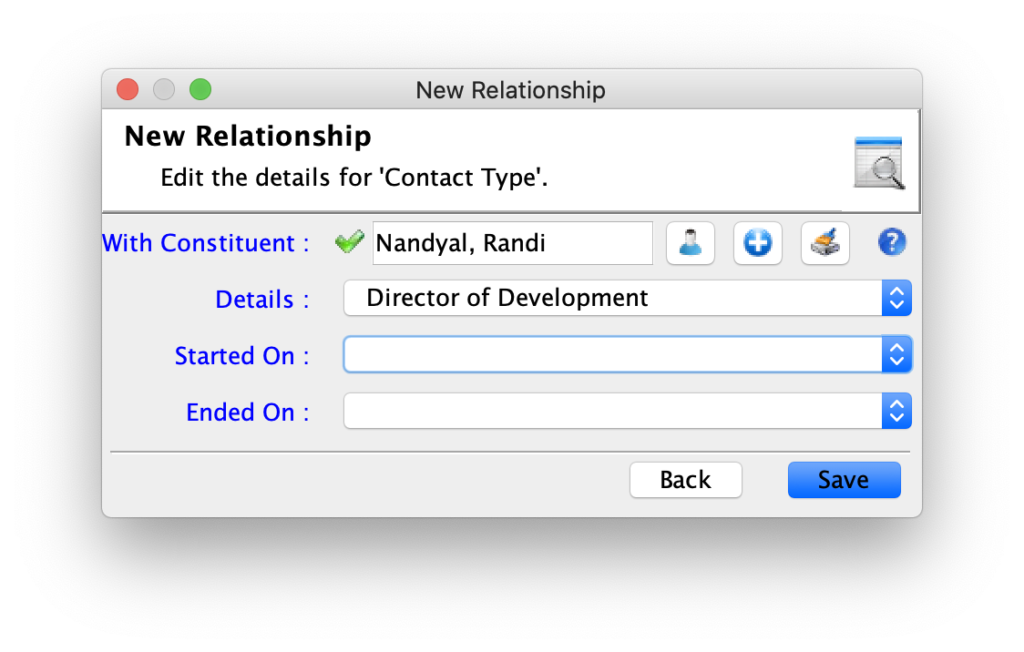Viewport: 1024px width, 652px height.
Task: Click the 'Nandyal, Randi' constituent field
Action: click(x=512, y=243)
